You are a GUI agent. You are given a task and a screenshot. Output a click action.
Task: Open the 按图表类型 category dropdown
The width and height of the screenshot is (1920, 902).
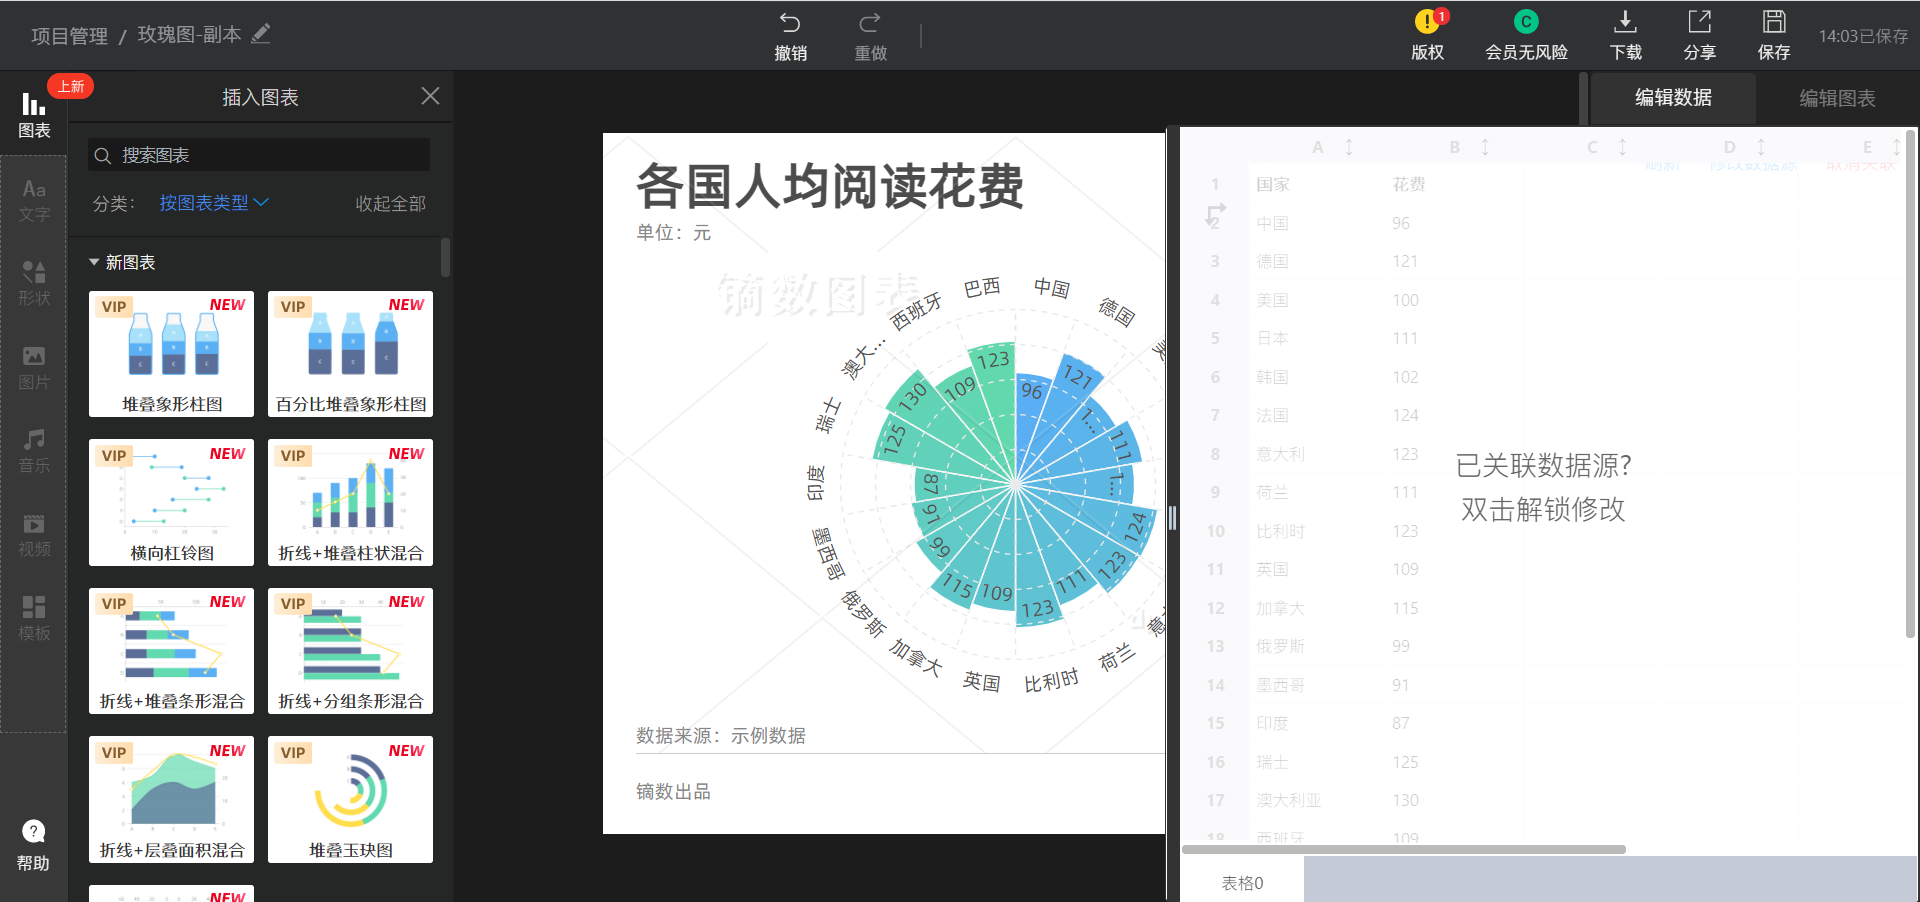[x=214, y=202]
